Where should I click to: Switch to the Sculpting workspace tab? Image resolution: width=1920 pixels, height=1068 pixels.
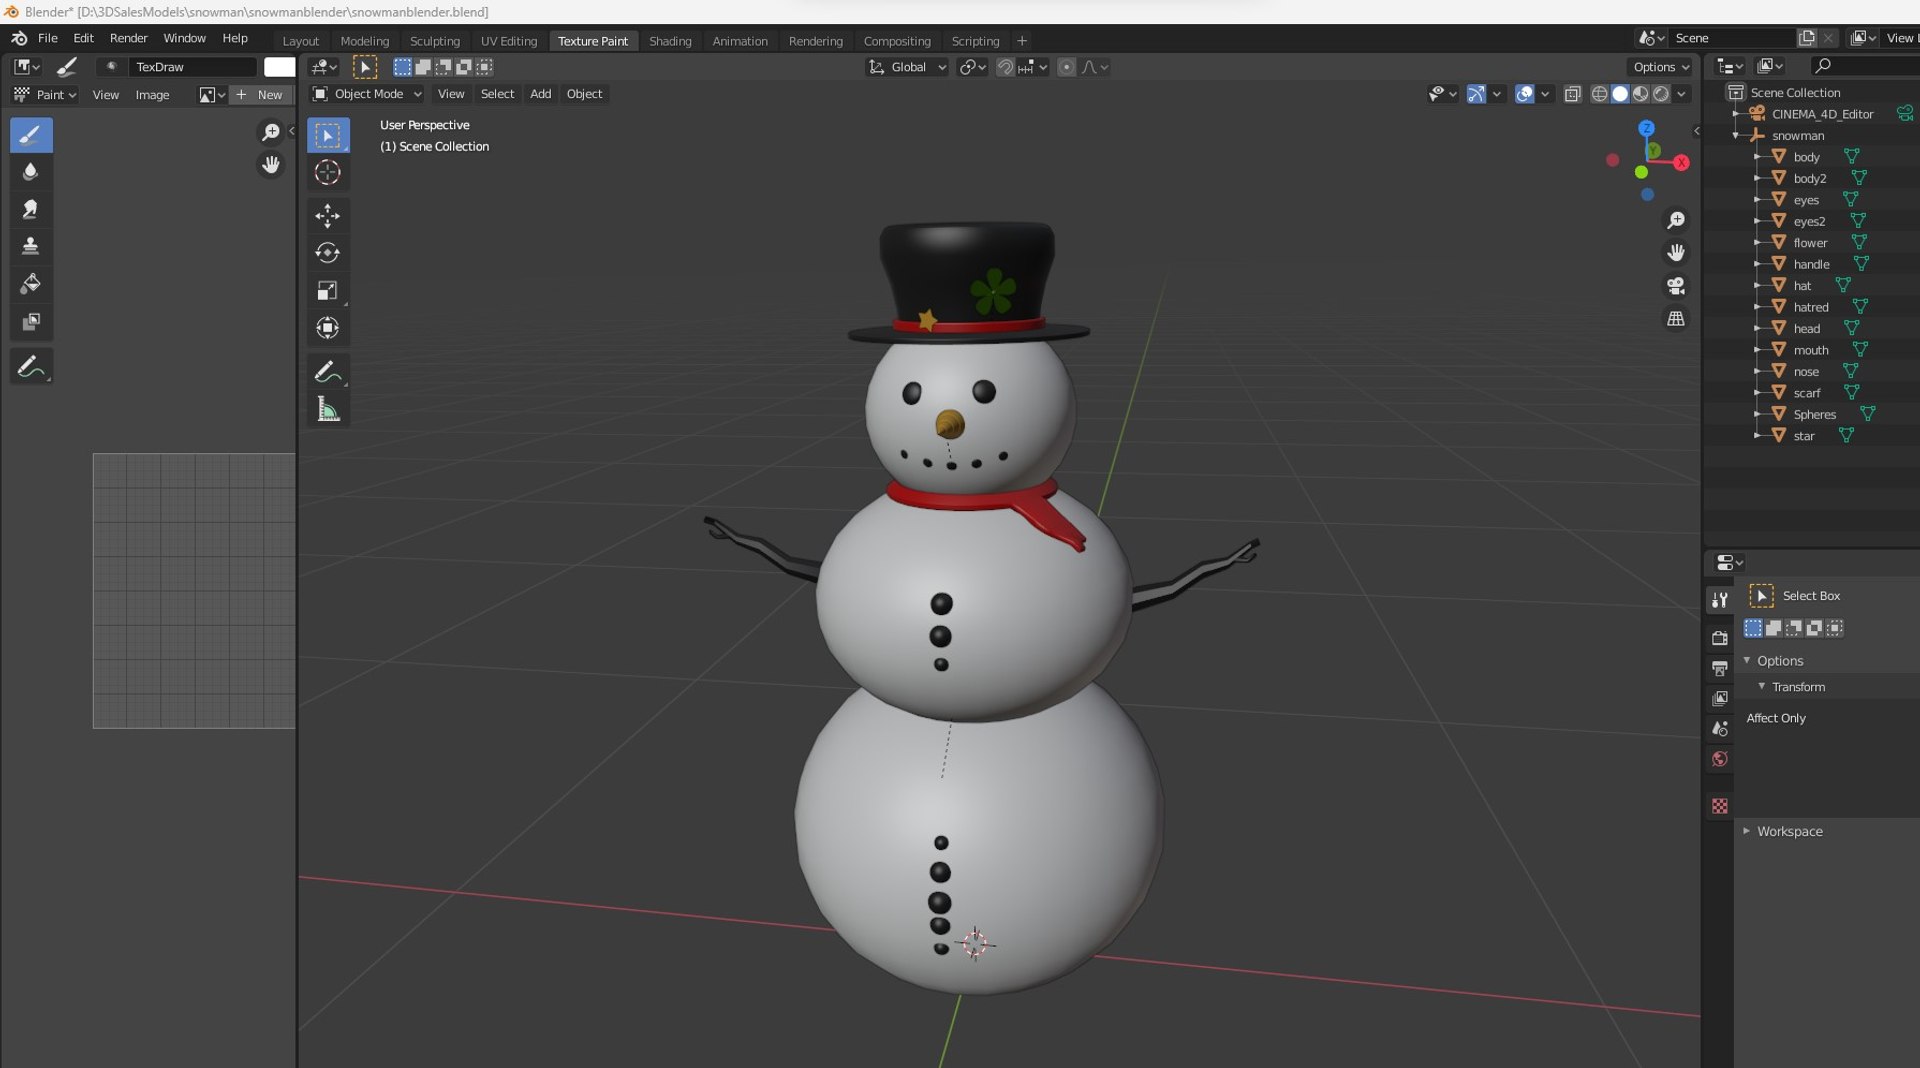click(435, 41)
